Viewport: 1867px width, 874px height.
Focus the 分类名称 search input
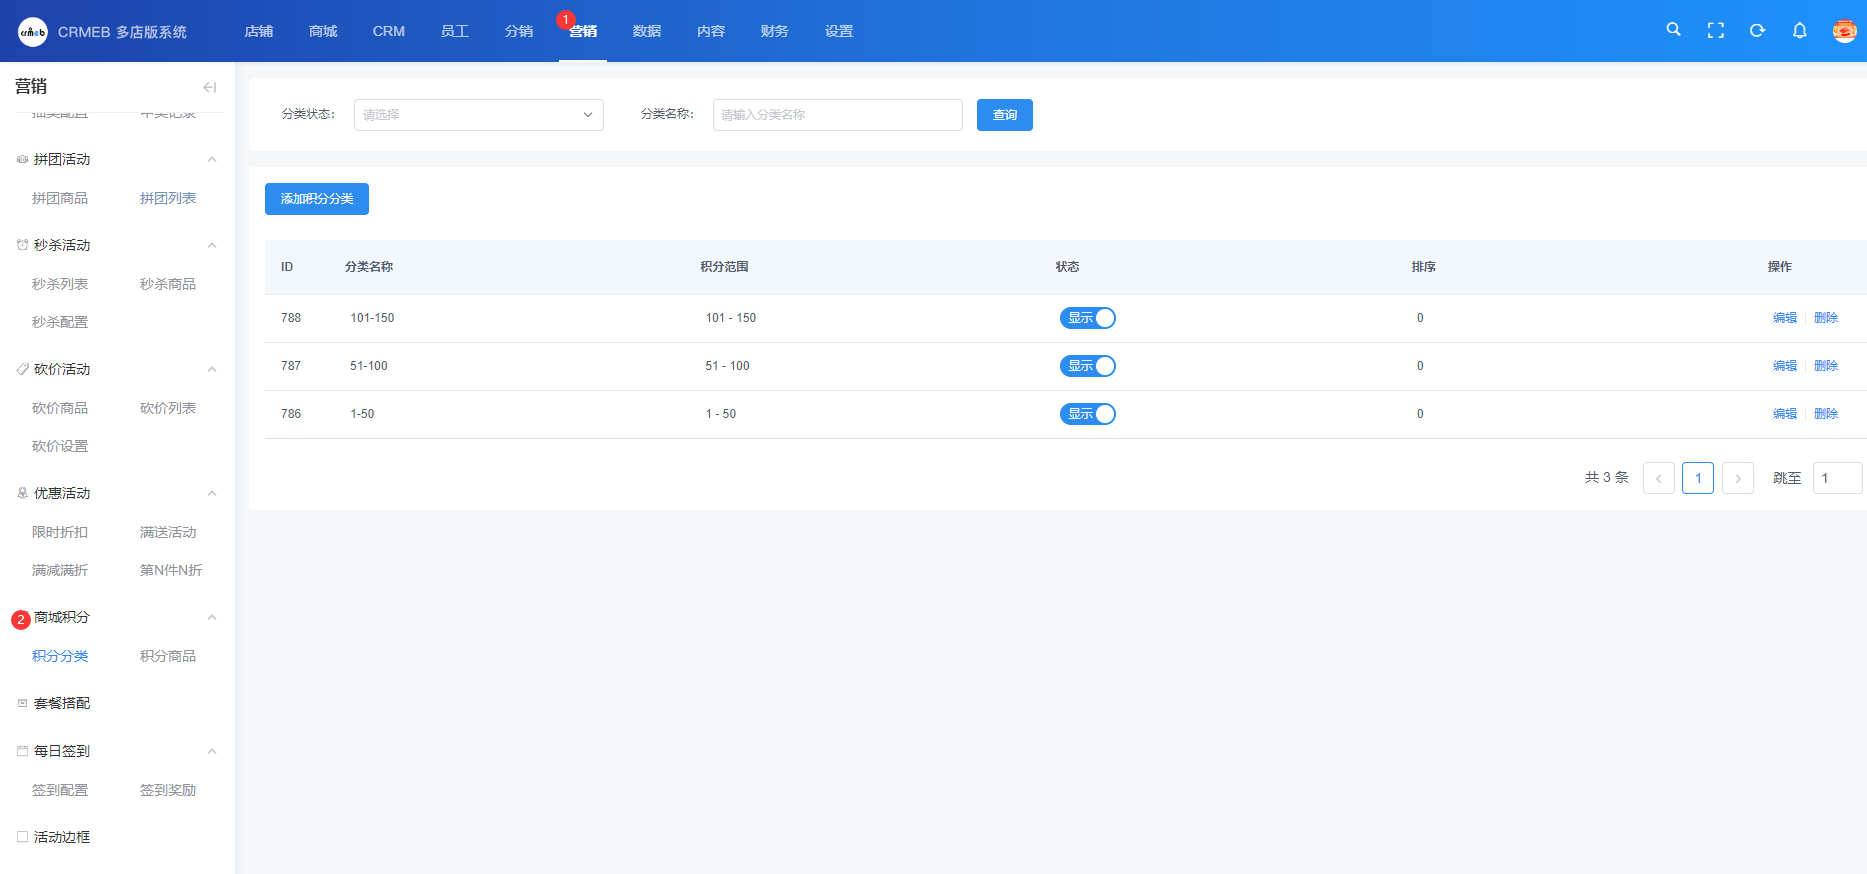click(837, 115)
